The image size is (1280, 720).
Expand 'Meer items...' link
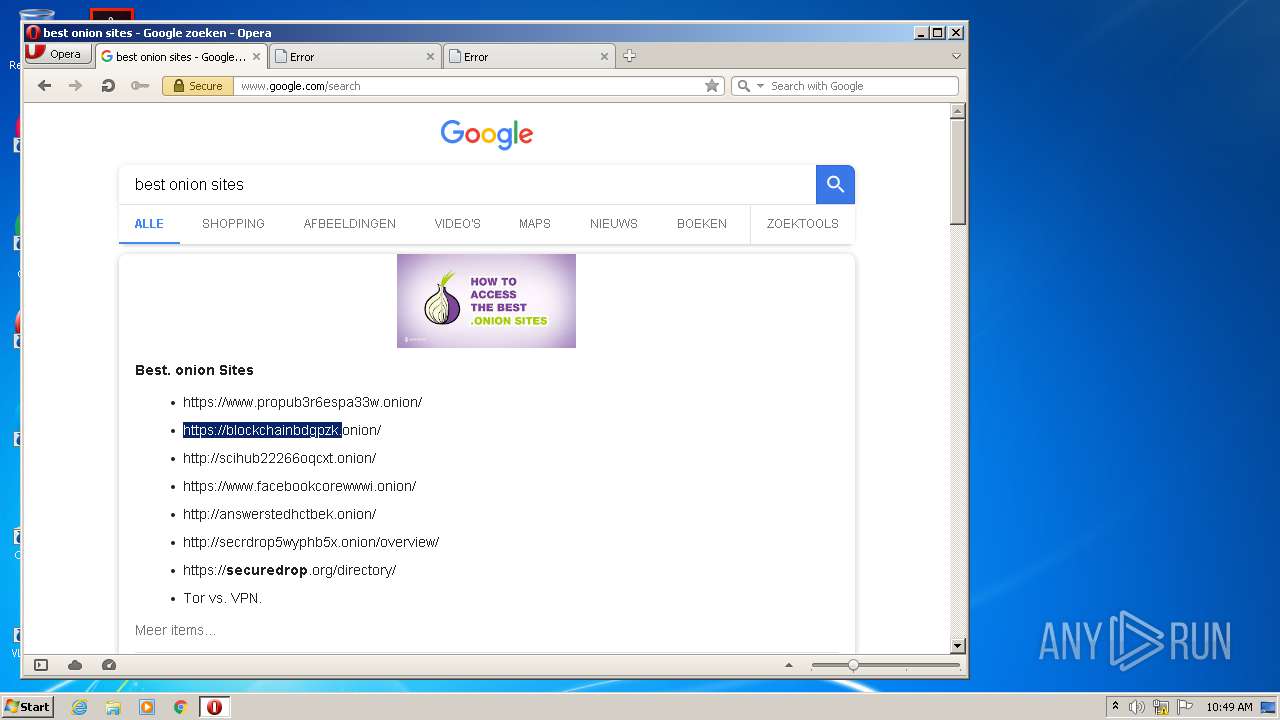pyautogui.click(x=175, y=630)
